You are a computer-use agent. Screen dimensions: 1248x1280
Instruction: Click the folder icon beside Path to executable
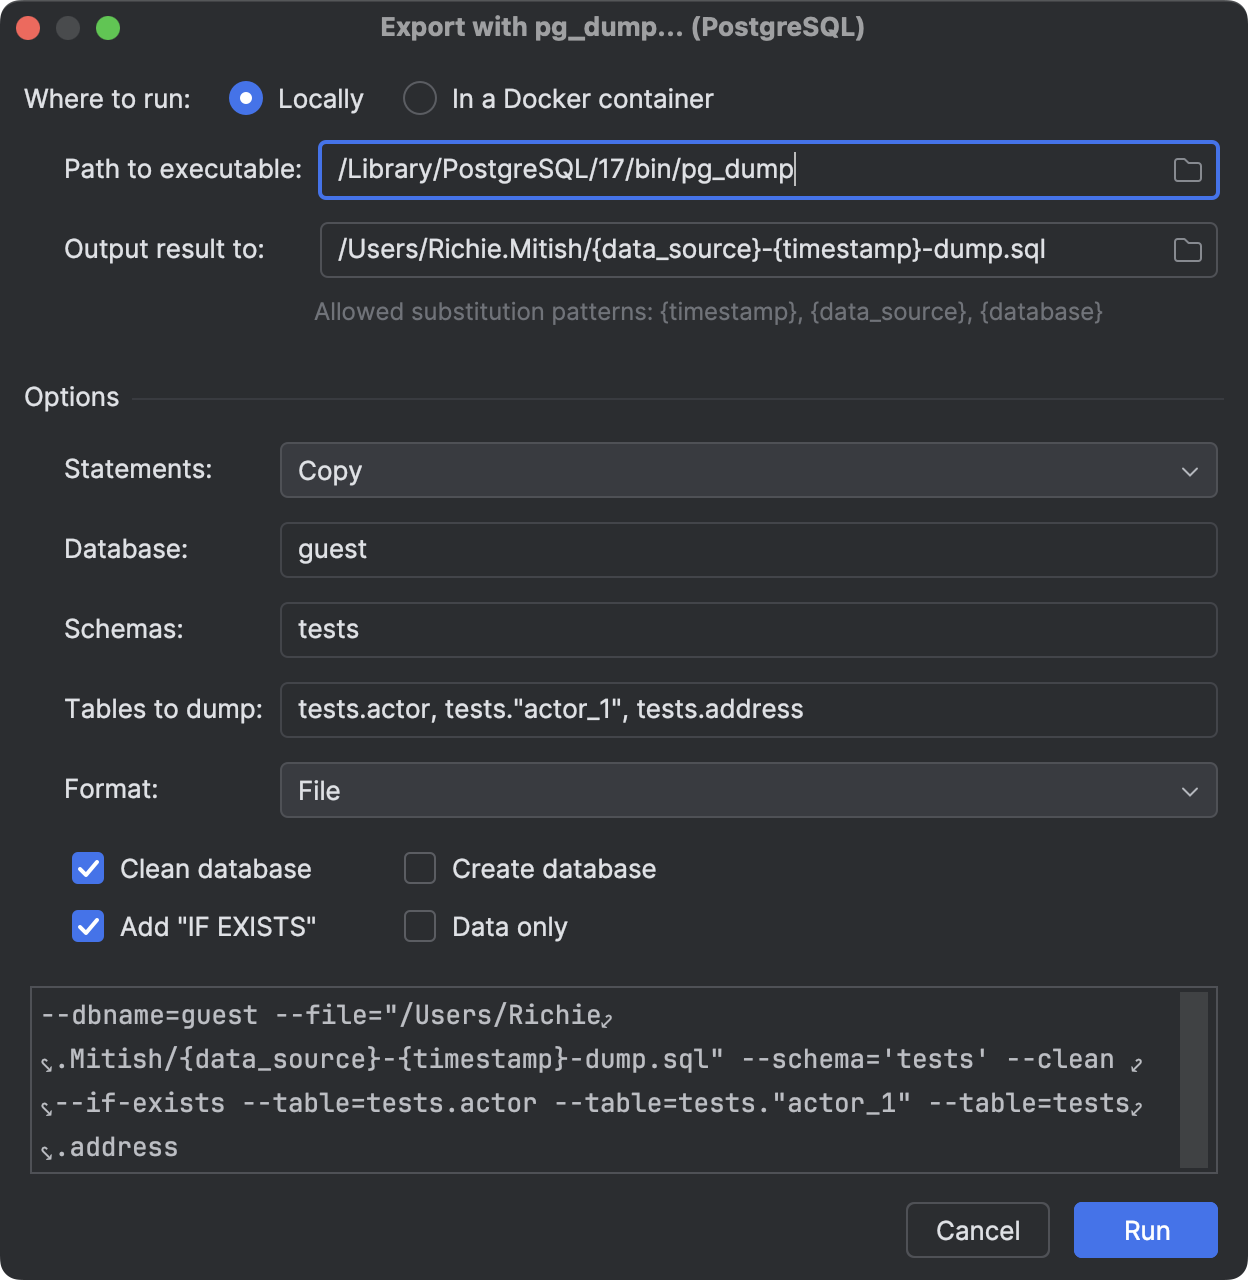1188,170
